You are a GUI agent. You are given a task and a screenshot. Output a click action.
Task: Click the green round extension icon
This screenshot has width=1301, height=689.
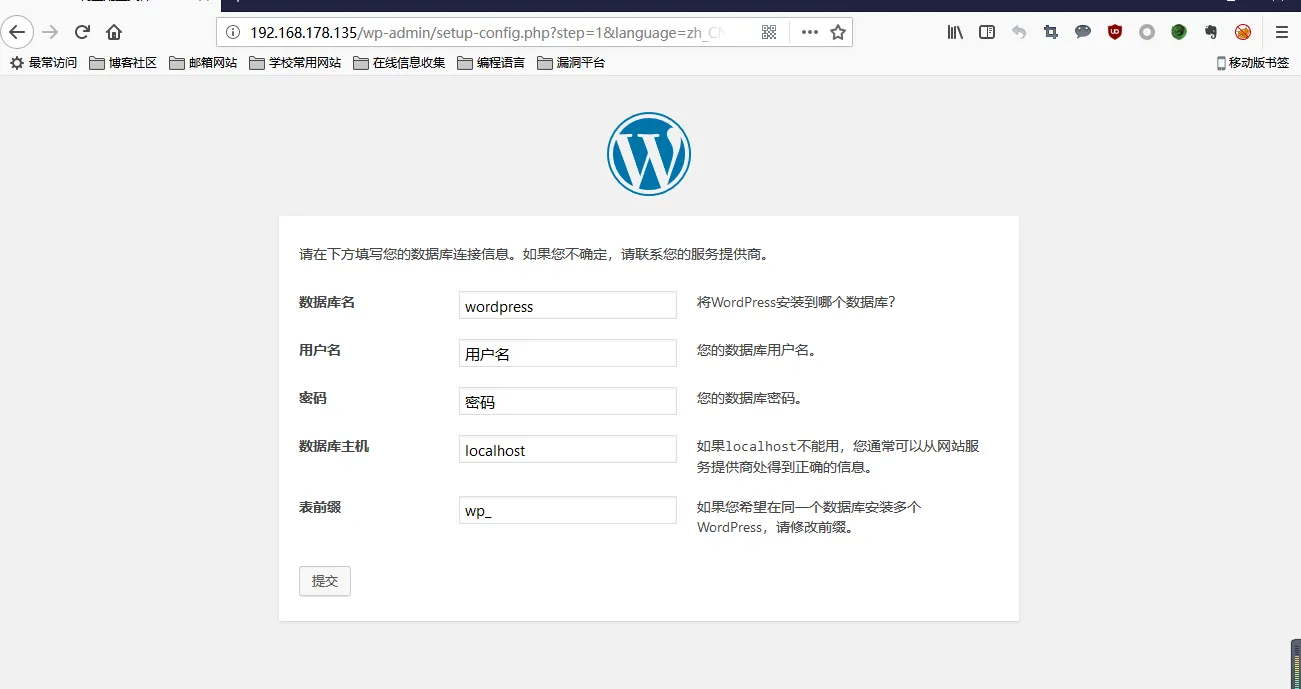[1179, 32]
